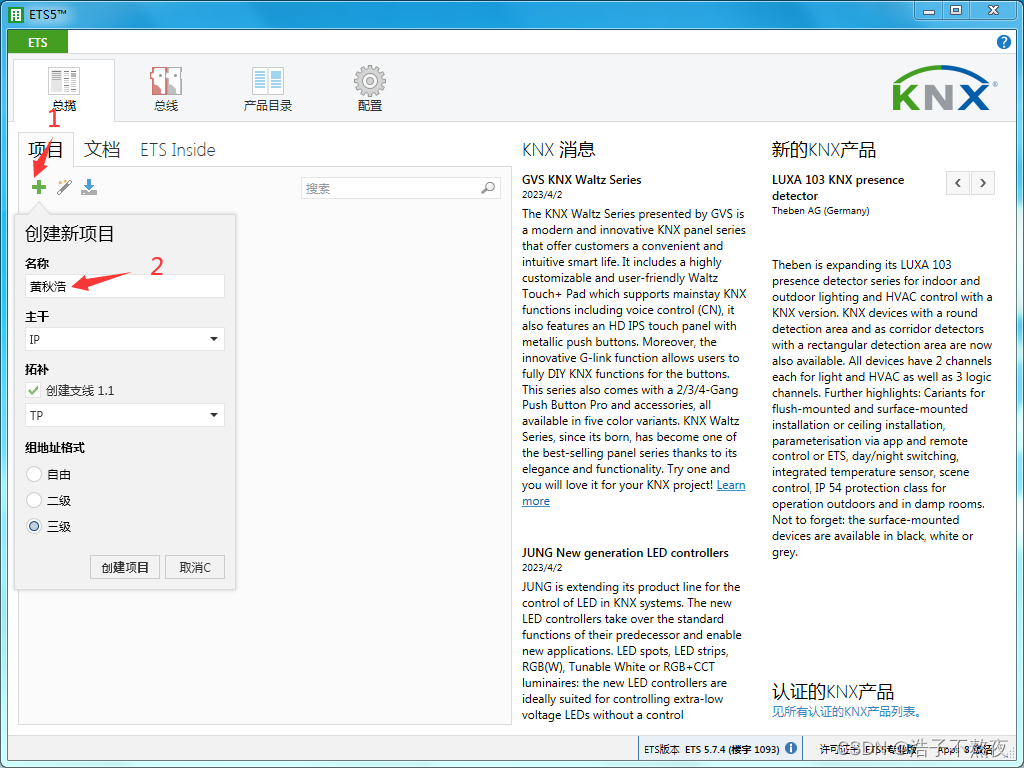Follow the Learn more link

[x=731, y=485]
